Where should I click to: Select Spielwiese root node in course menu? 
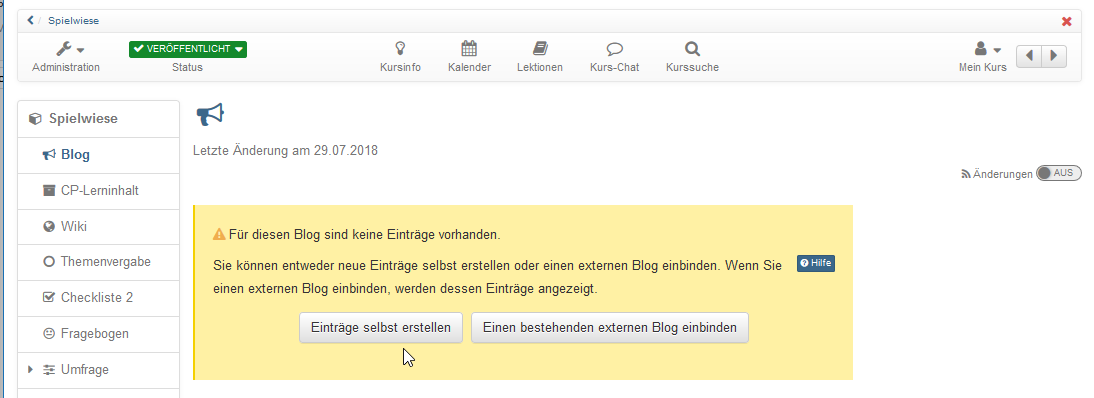click(98, 119)
